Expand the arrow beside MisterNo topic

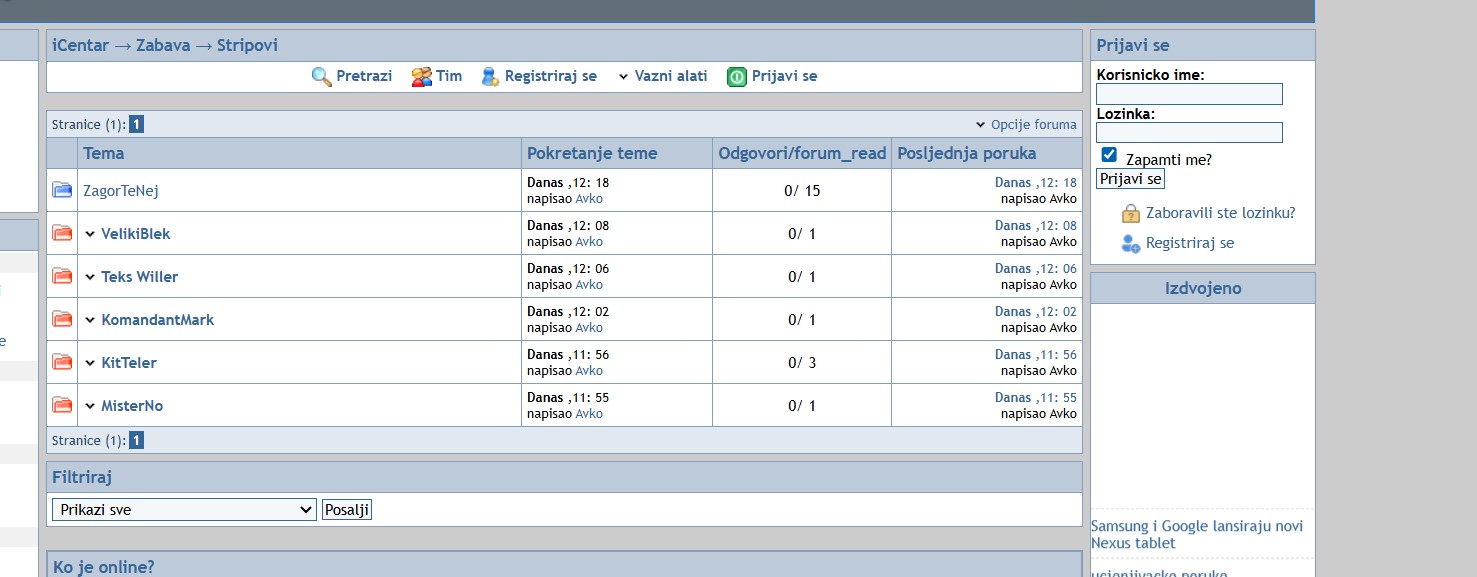(90, 406)
